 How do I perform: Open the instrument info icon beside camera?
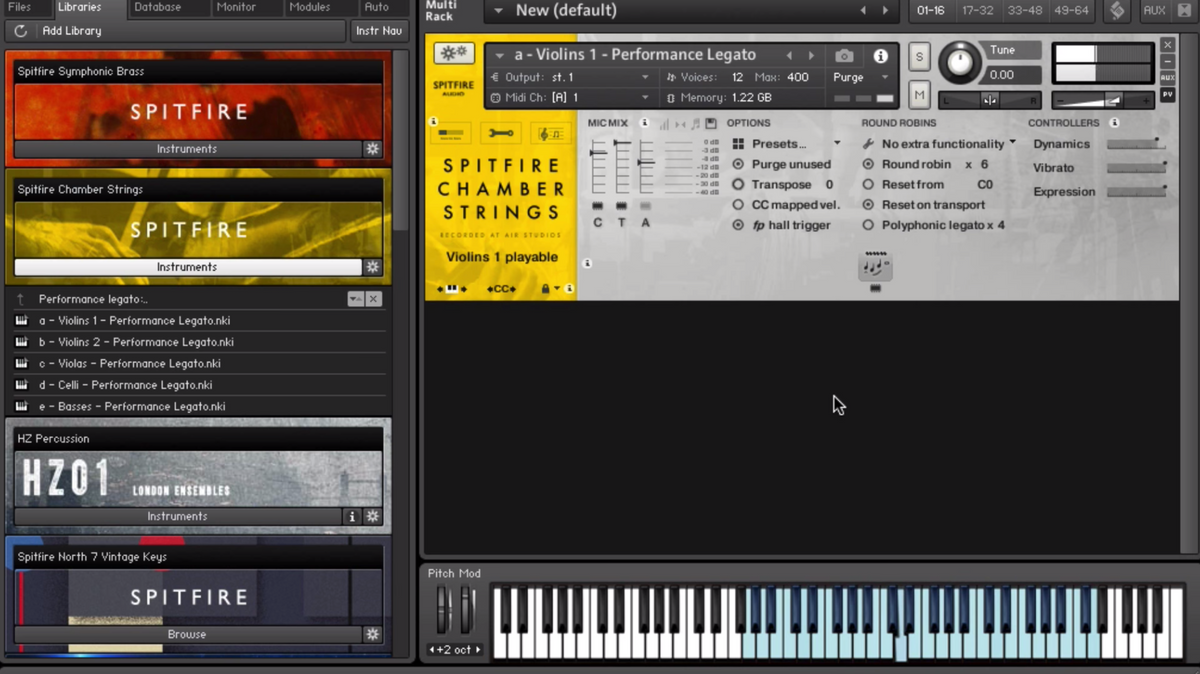[880, 56]
